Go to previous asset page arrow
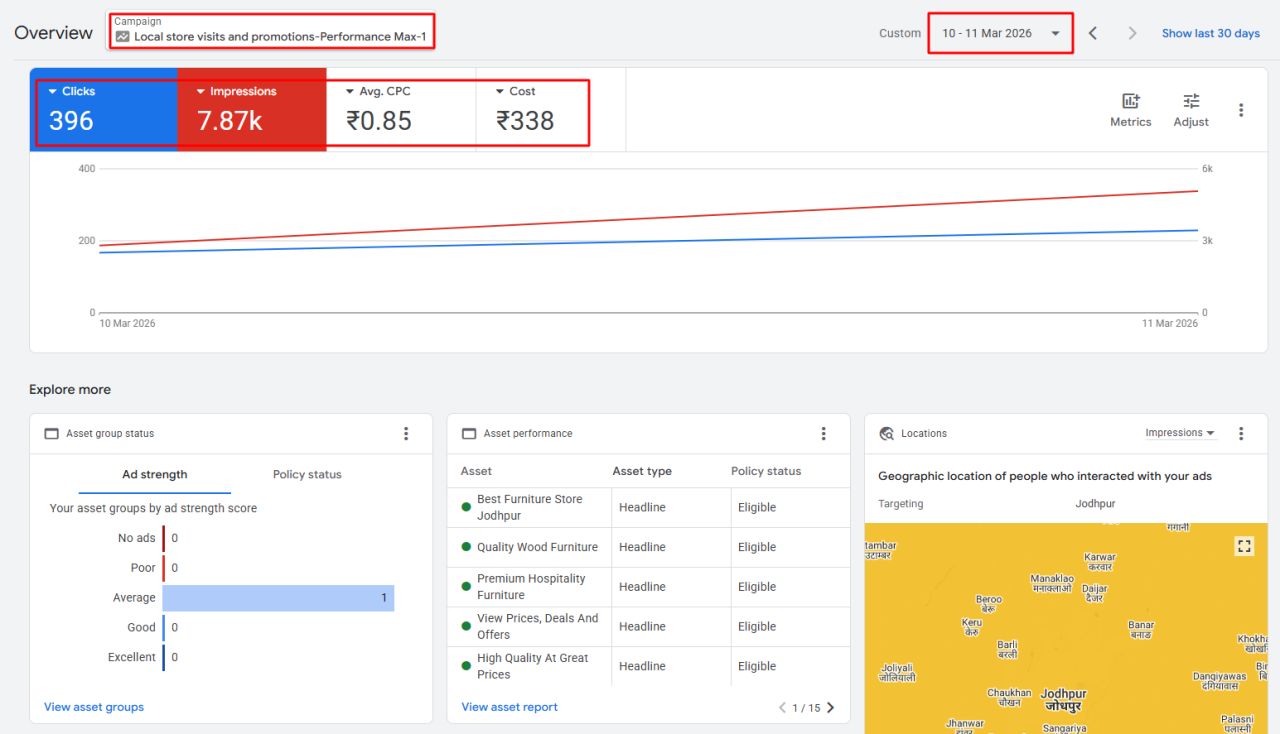Image resolution: width=1280 pixels, height=734 pixels. click(x=782, y=708)
